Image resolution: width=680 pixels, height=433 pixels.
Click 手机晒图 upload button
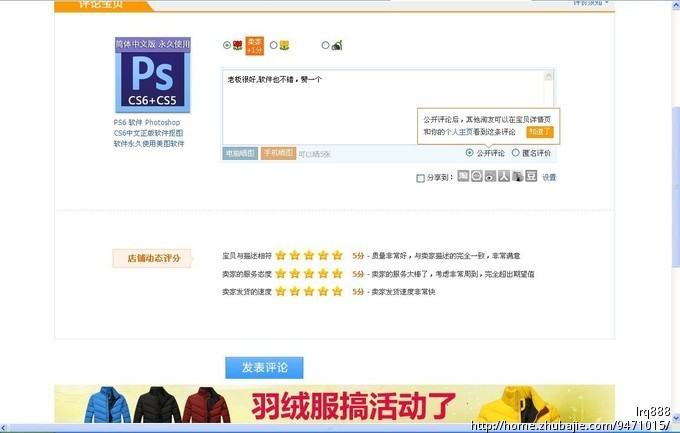coord(278,153)
